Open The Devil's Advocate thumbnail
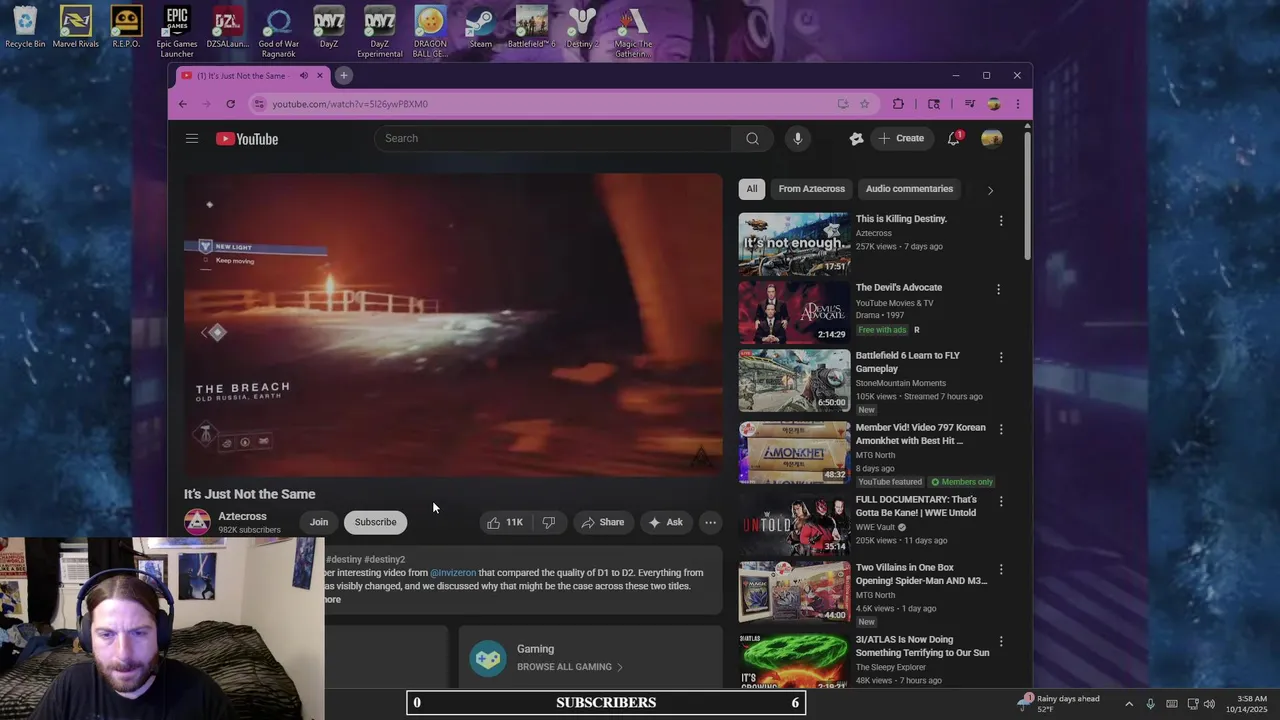The width and height of the screenshot is (1280, 720). (794, 311)
